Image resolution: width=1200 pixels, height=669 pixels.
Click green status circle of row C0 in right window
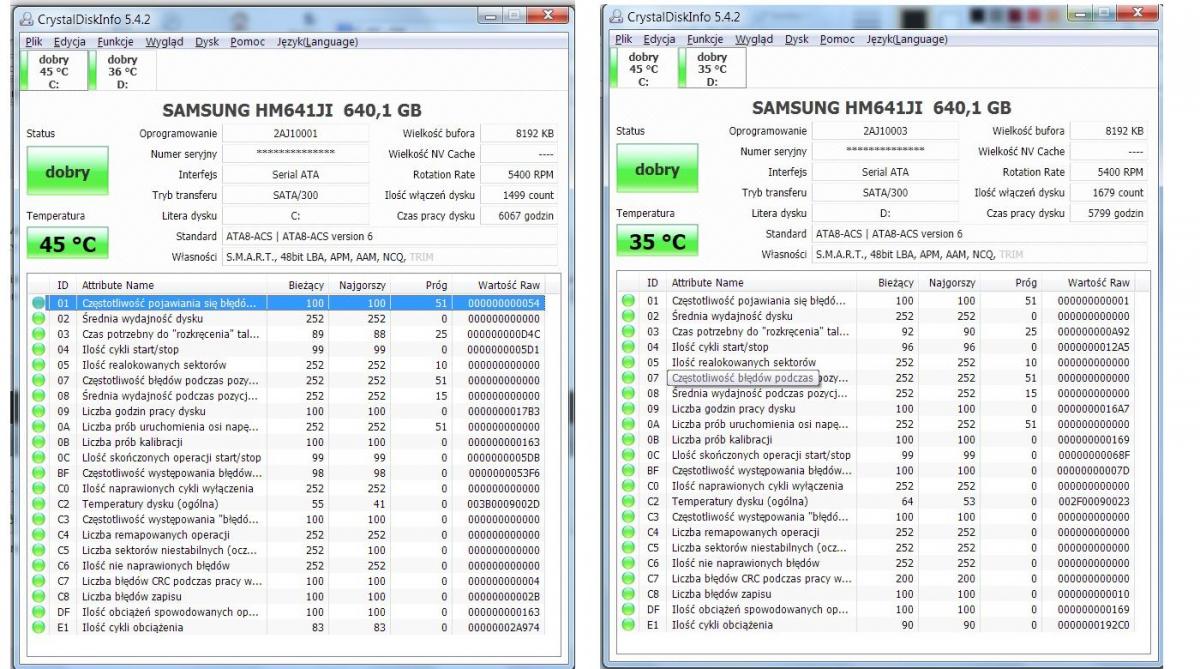click(629, 487)
